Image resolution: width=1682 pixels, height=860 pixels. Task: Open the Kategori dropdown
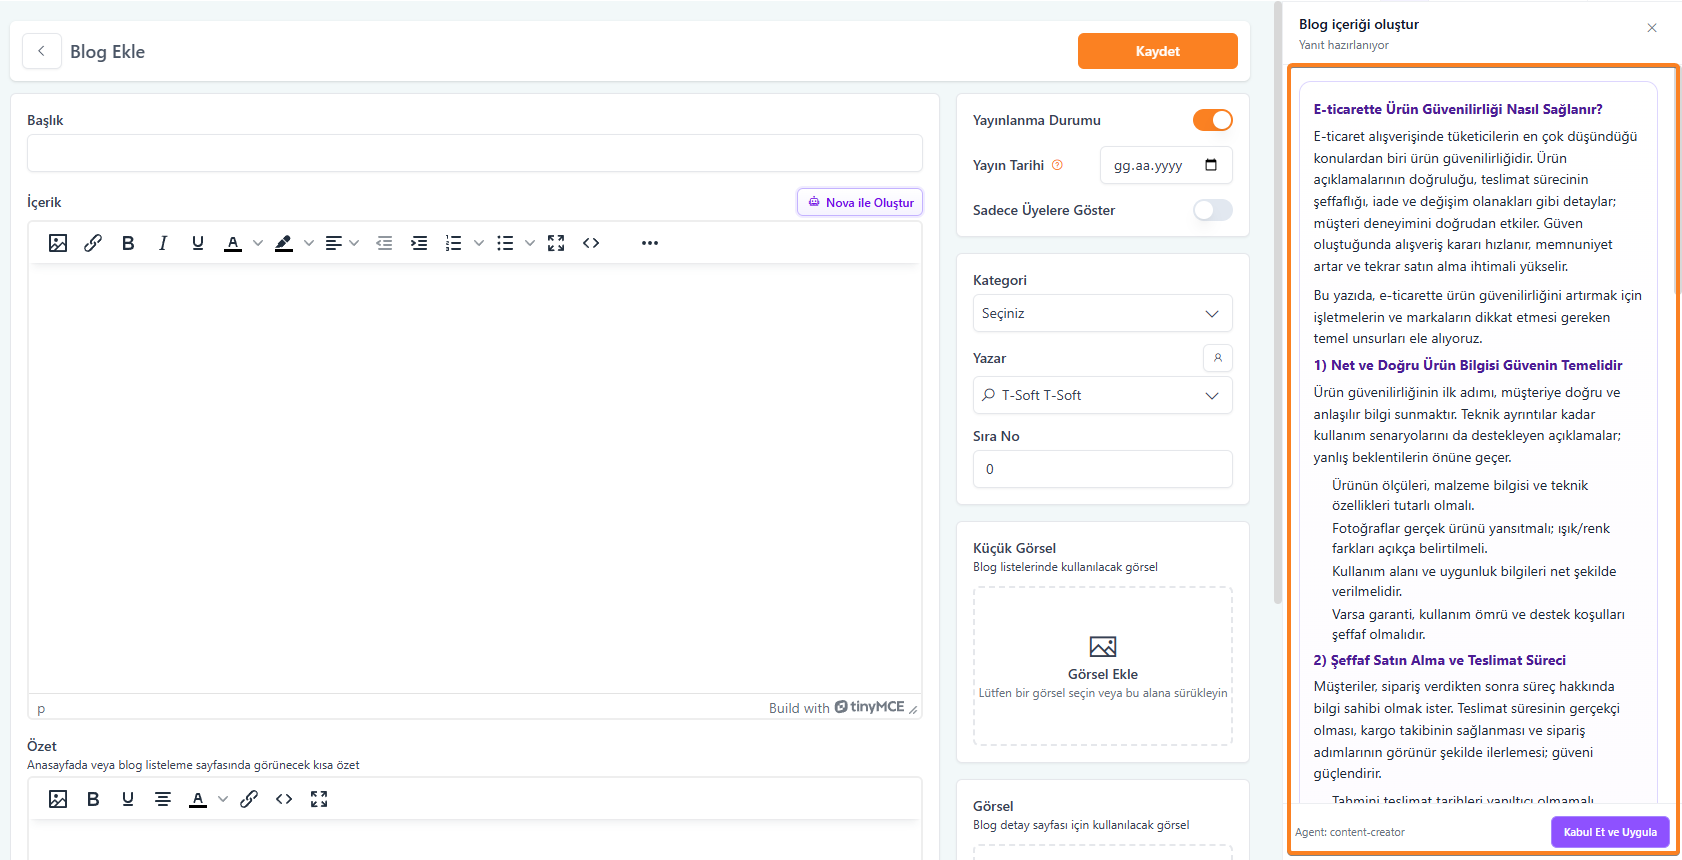[1103, 313]
